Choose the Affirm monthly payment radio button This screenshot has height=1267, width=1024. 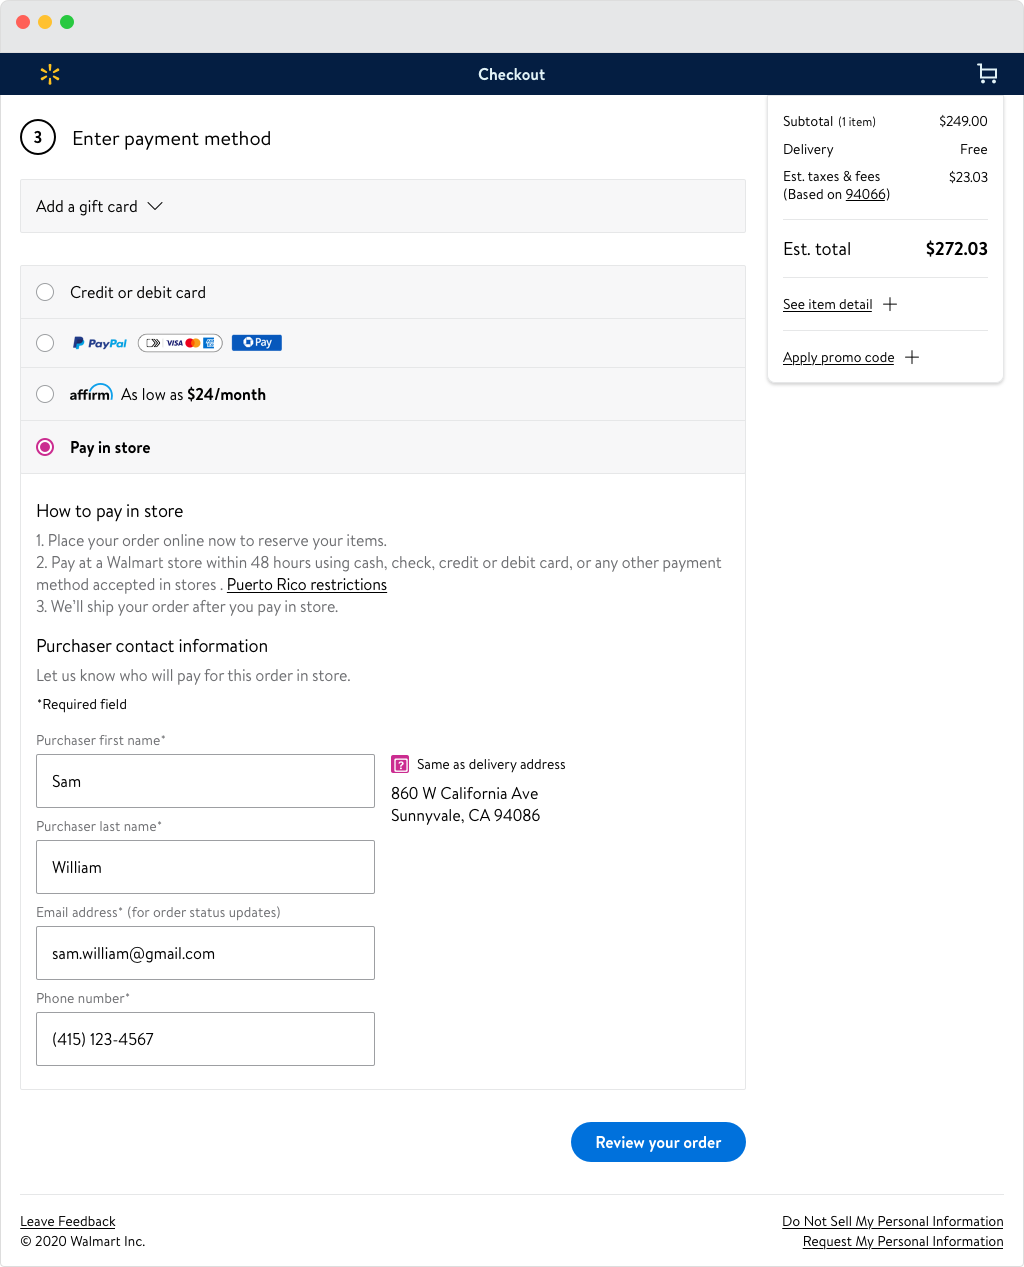point(45,394)
